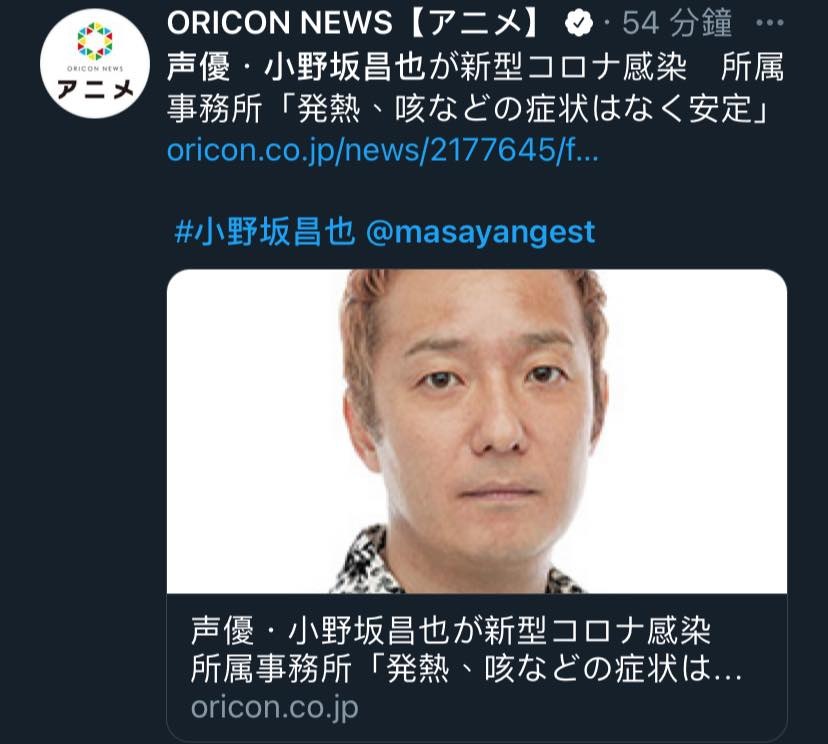Click the gray oricon.co.jp card domain
Screen dimensions: 828x744
tap(275, 707)
